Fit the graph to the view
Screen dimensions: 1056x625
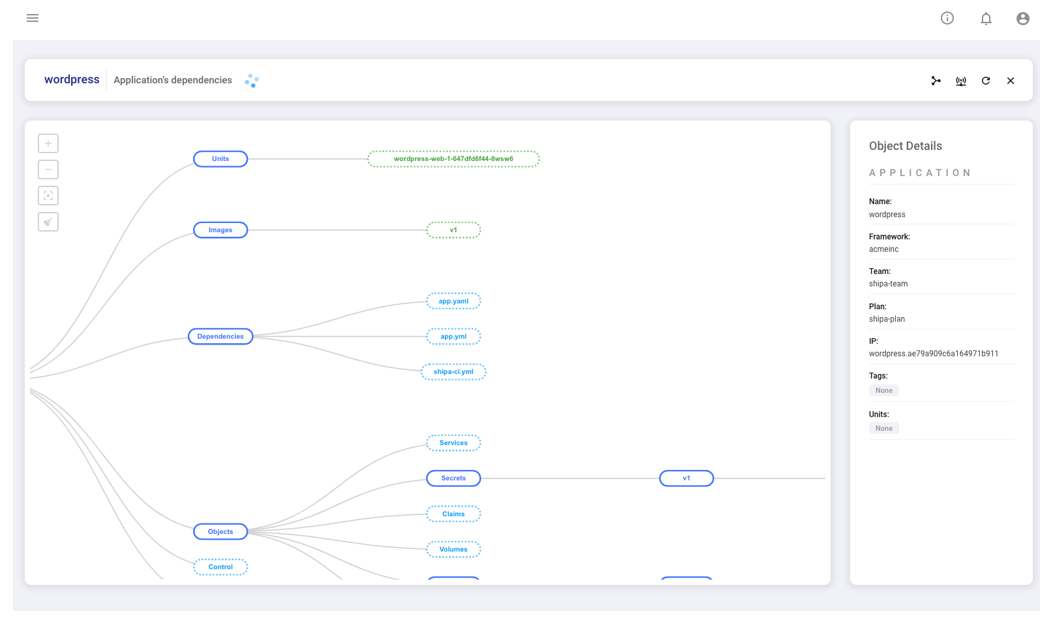point(48,196)
